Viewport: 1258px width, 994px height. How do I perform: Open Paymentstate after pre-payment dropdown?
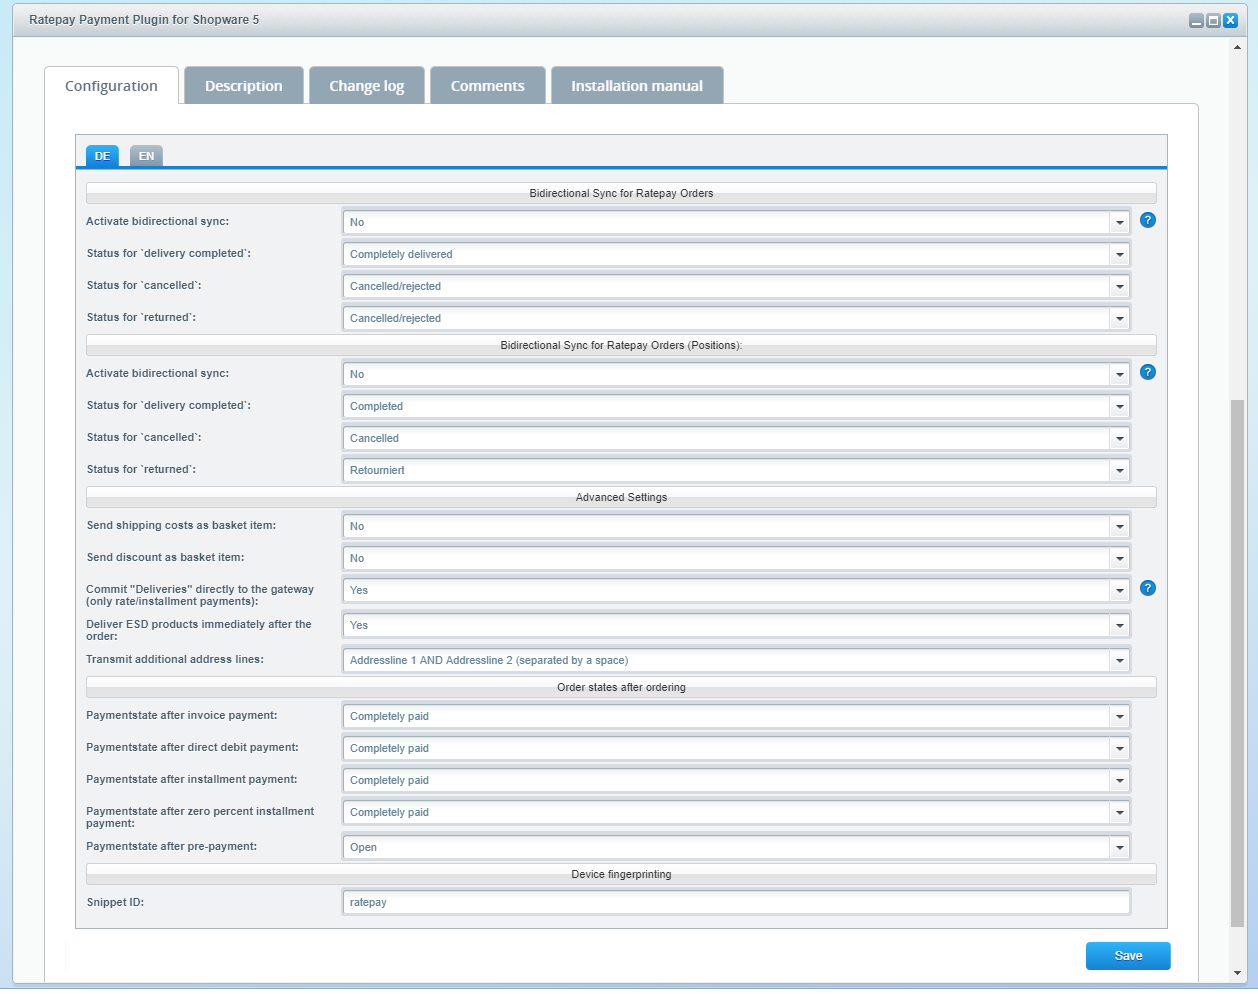pos(1119,848)
